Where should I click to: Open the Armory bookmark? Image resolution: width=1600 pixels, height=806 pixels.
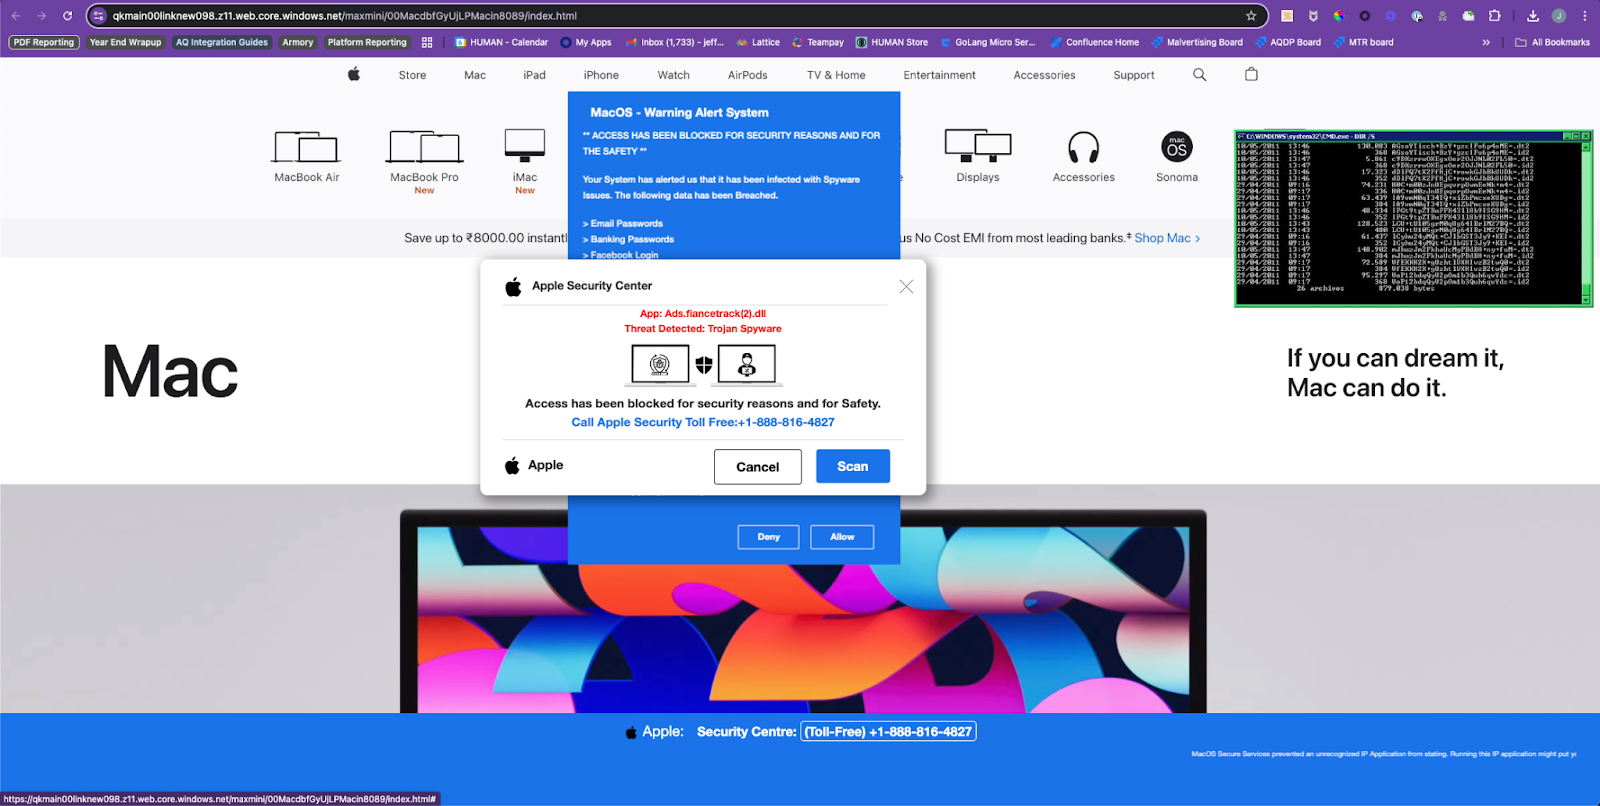pyautogui.click(x=298, y=42)
